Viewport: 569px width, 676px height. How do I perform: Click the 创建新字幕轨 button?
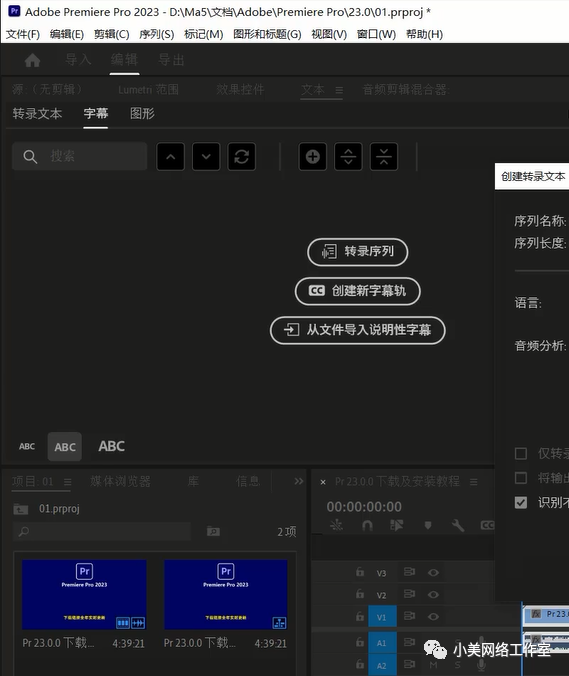pos(357,291)
